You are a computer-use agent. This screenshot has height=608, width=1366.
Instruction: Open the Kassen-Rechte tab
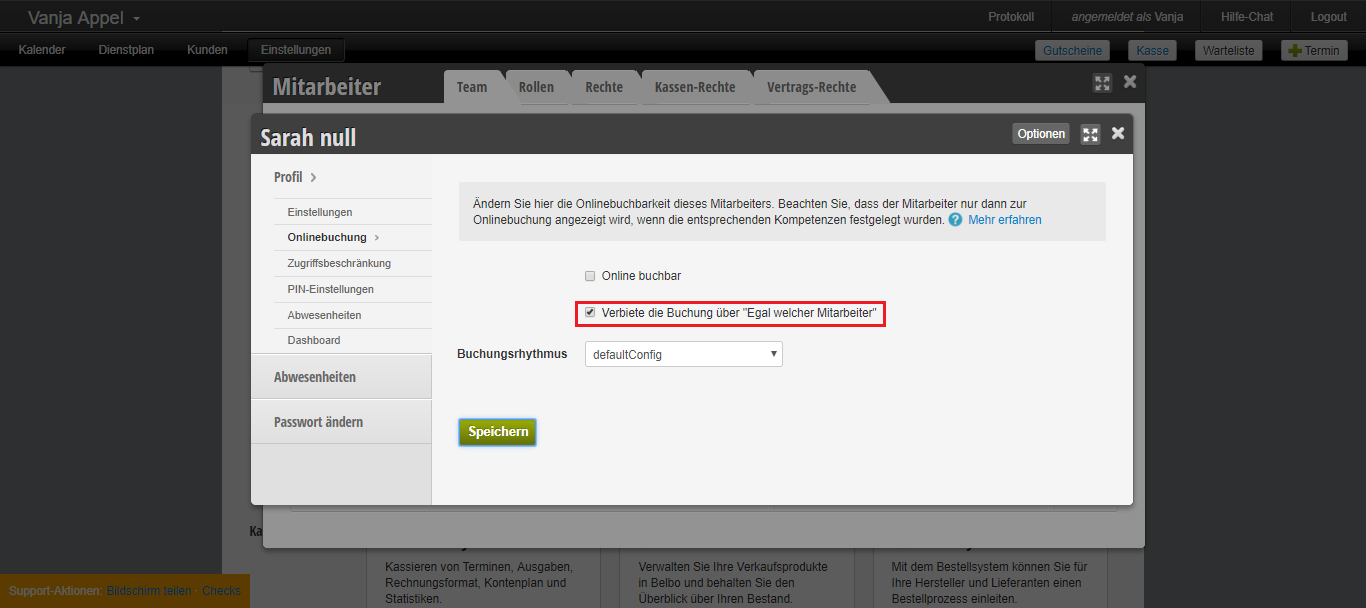(695, 87)
